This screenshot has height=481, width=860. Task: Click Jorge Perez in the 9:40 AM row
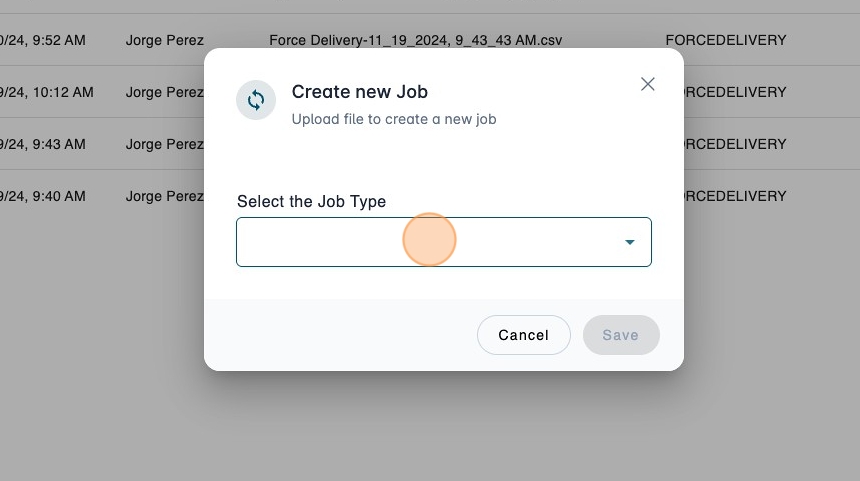(x=164, y=196)
